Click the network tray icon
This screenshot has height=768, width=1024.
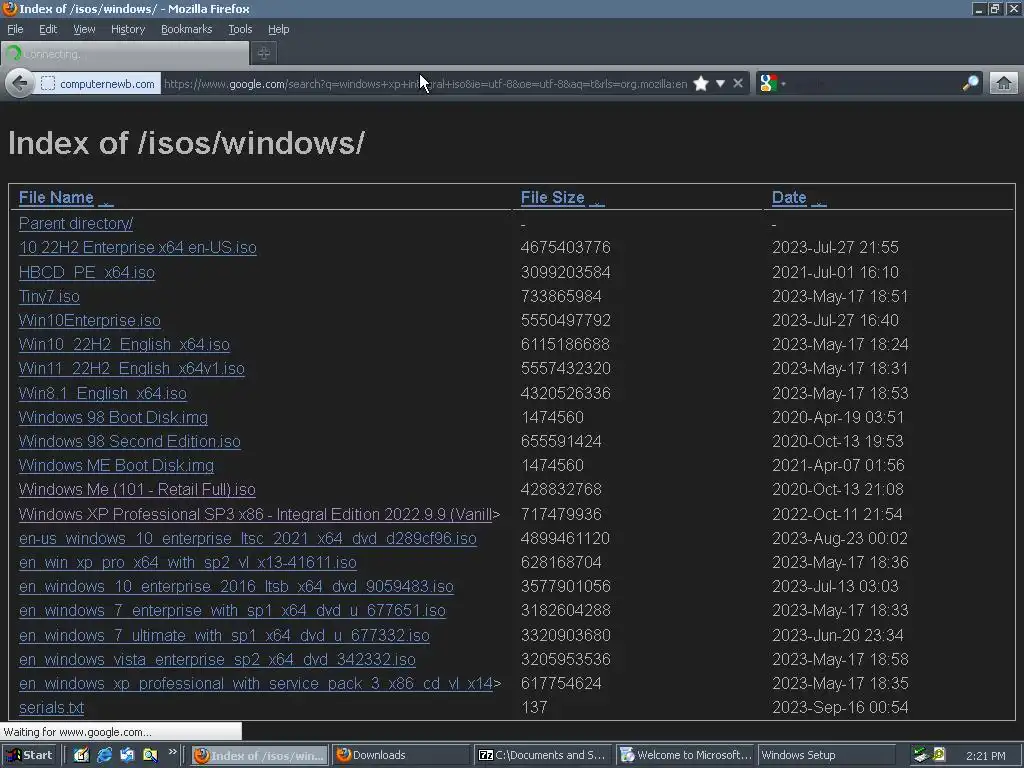[x=921, y=755]
